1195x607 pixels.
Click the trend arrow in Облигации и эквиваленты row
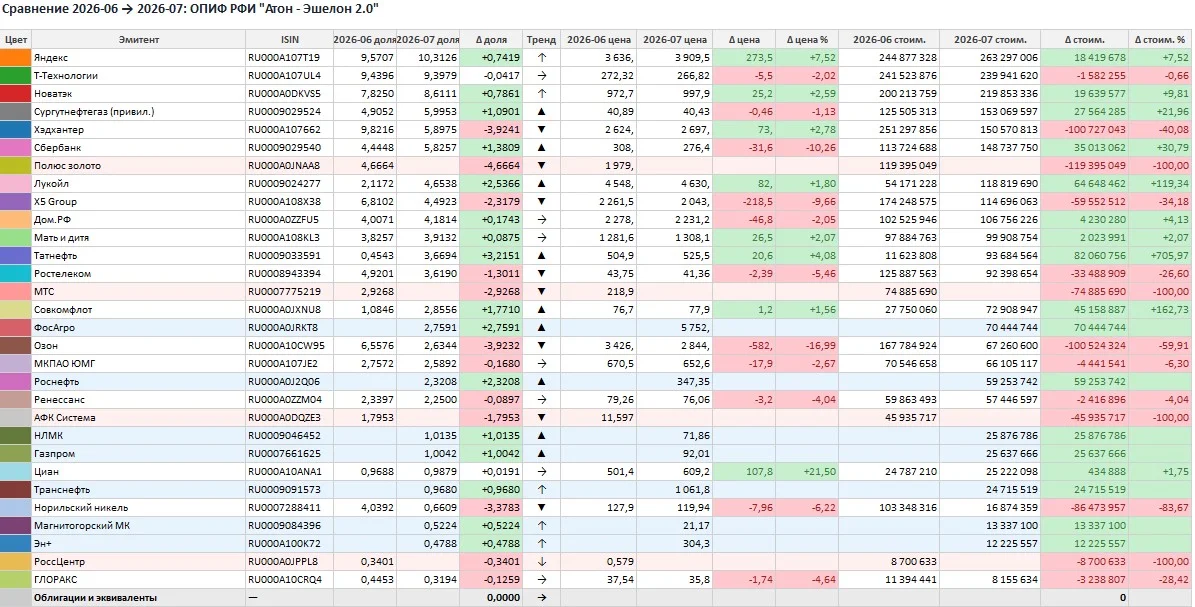542,598
